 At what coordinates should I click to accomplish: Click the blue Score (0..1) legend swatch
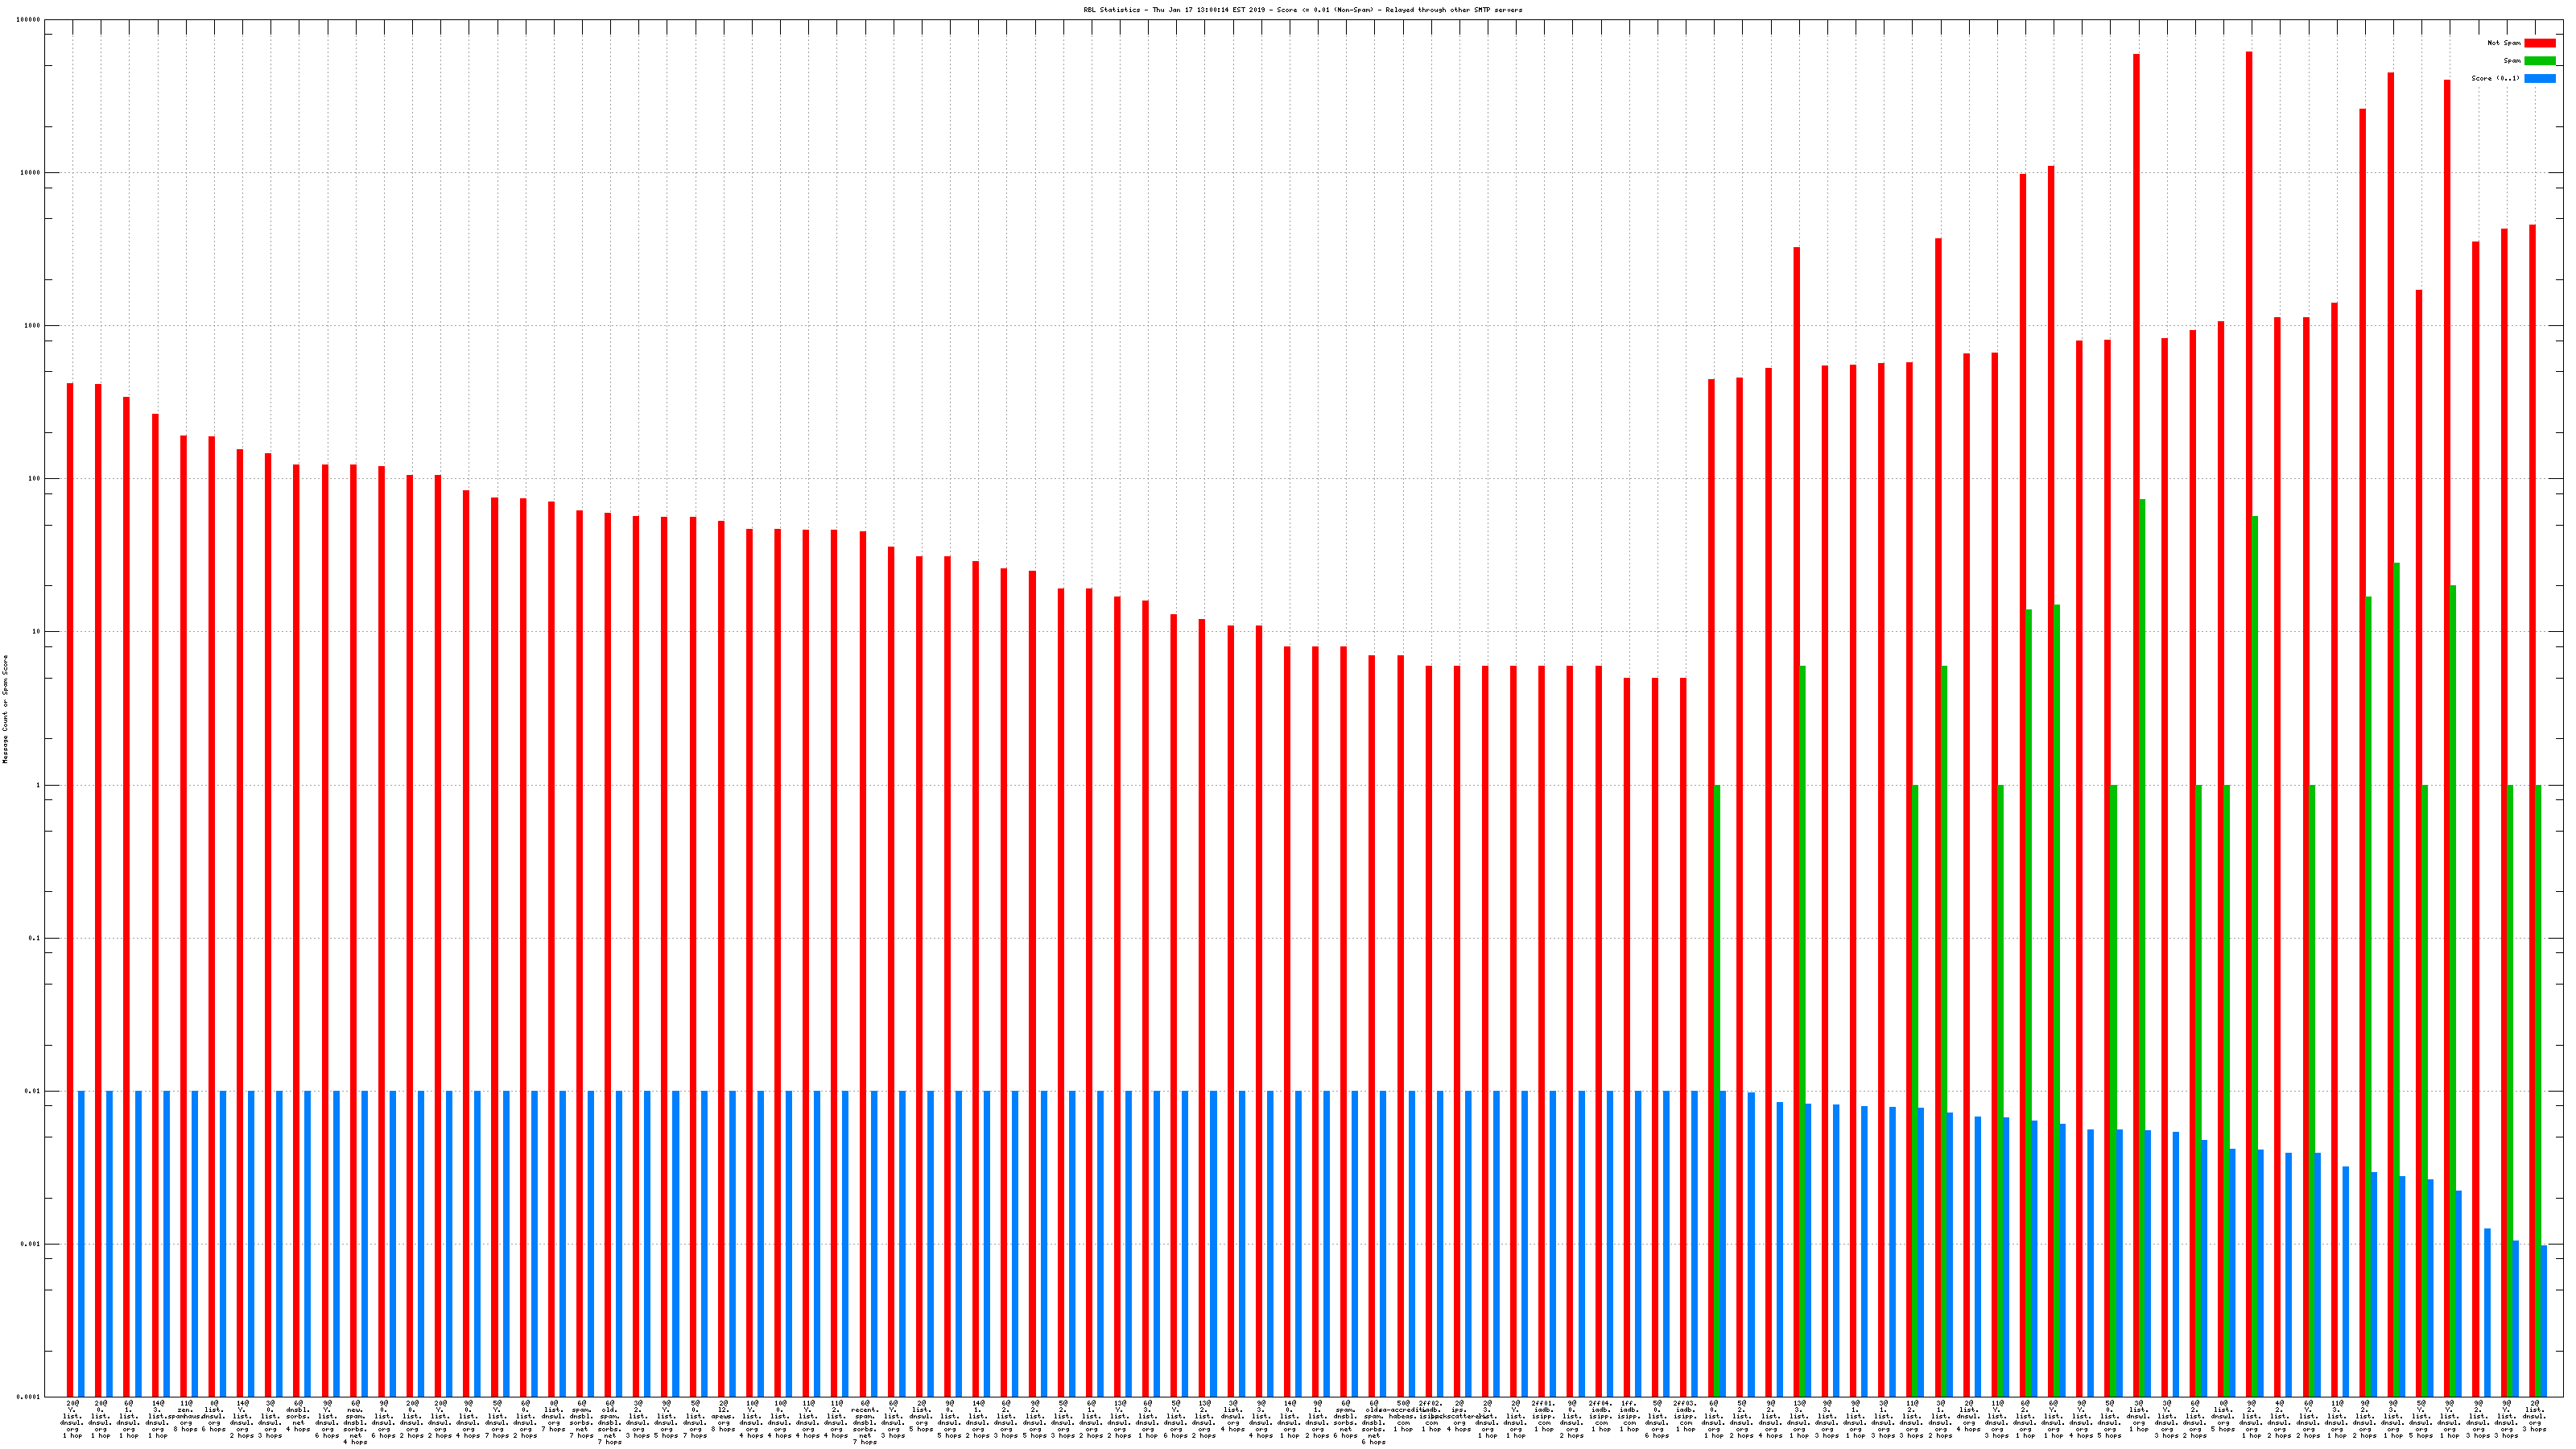click(2539, 78)
